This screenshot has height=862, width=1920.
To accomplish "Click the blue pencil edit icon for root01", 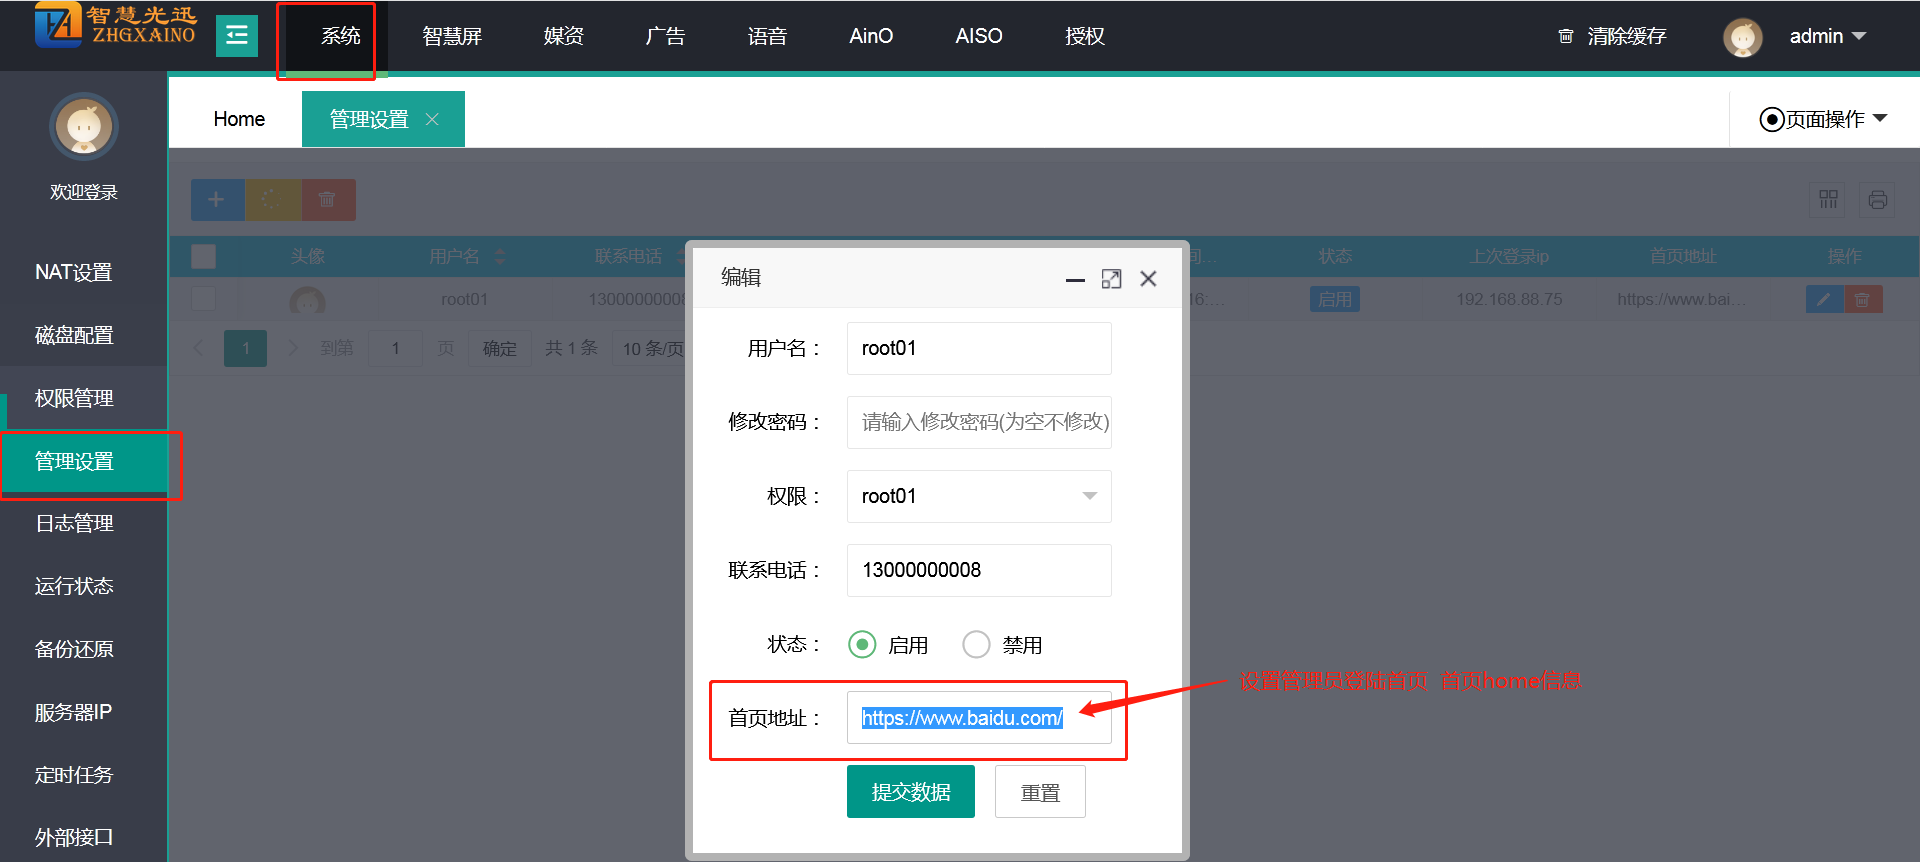I will click(1824, 299).
